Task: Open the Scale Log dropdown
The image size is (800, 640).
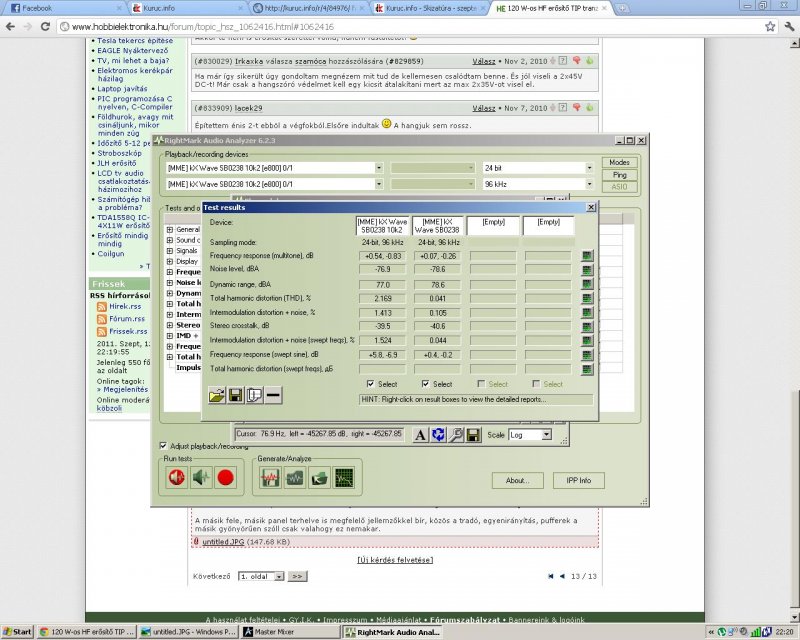Action: 546,435
